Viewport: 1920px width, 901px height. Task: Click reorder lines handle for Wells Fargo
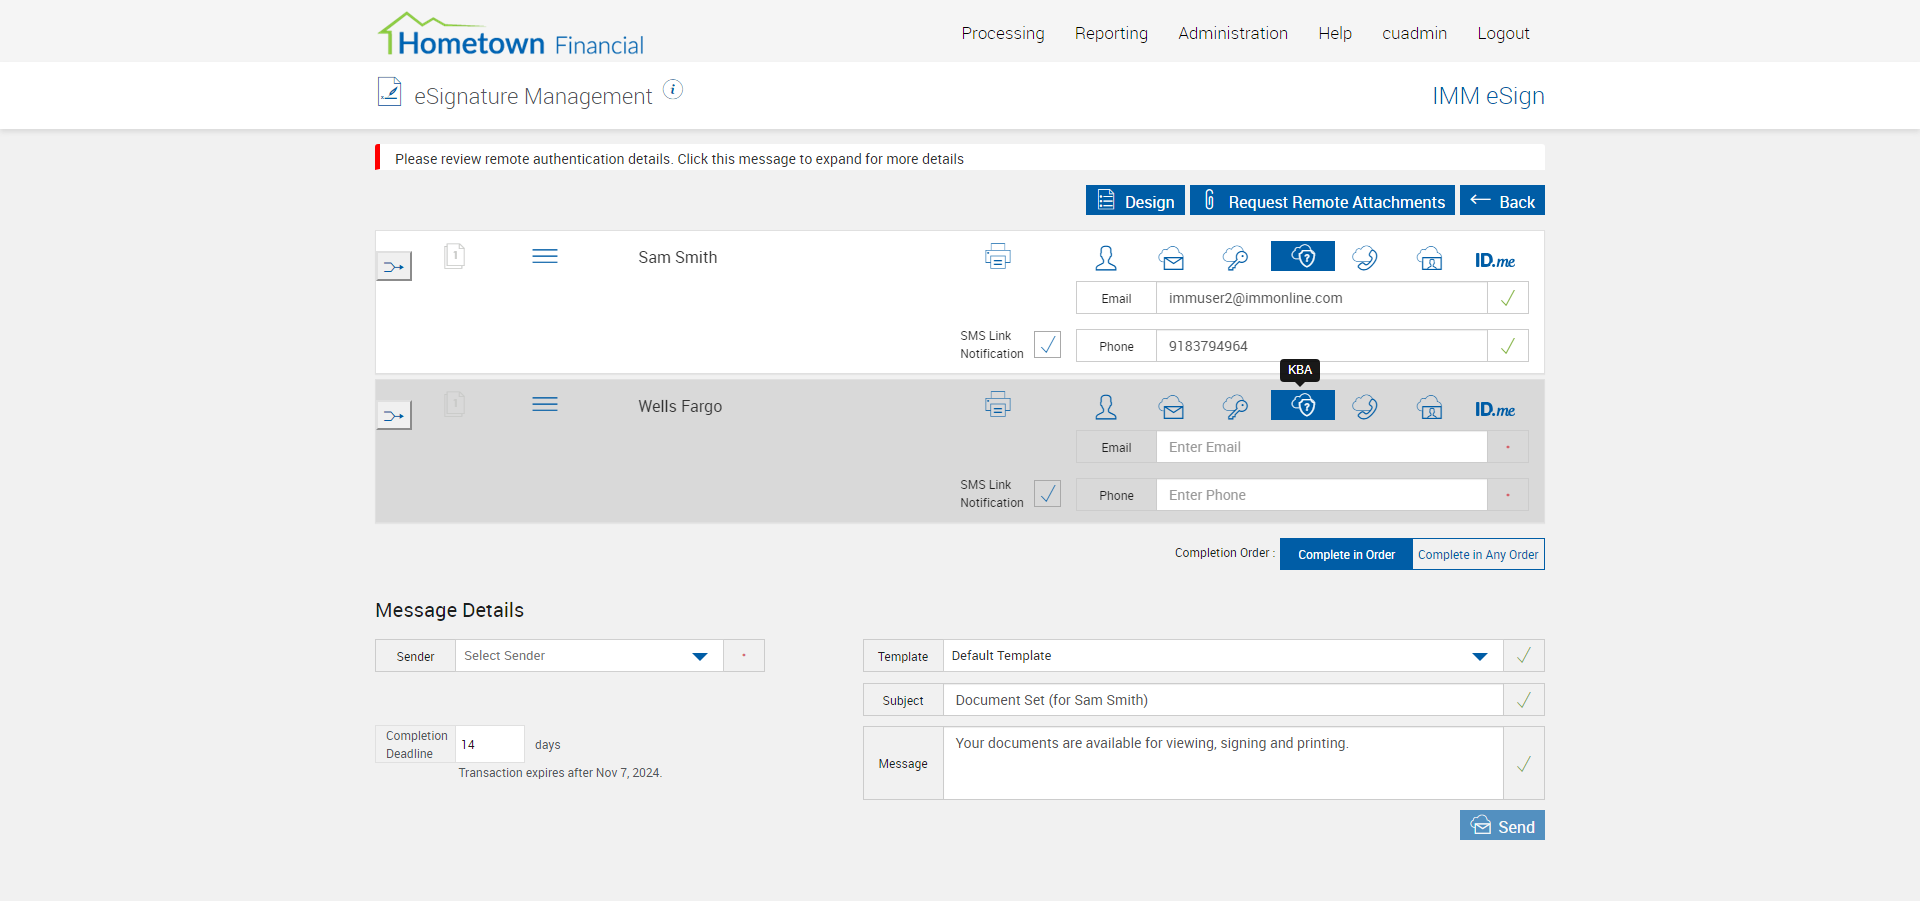pyautogui.click(x=545, y=404)
